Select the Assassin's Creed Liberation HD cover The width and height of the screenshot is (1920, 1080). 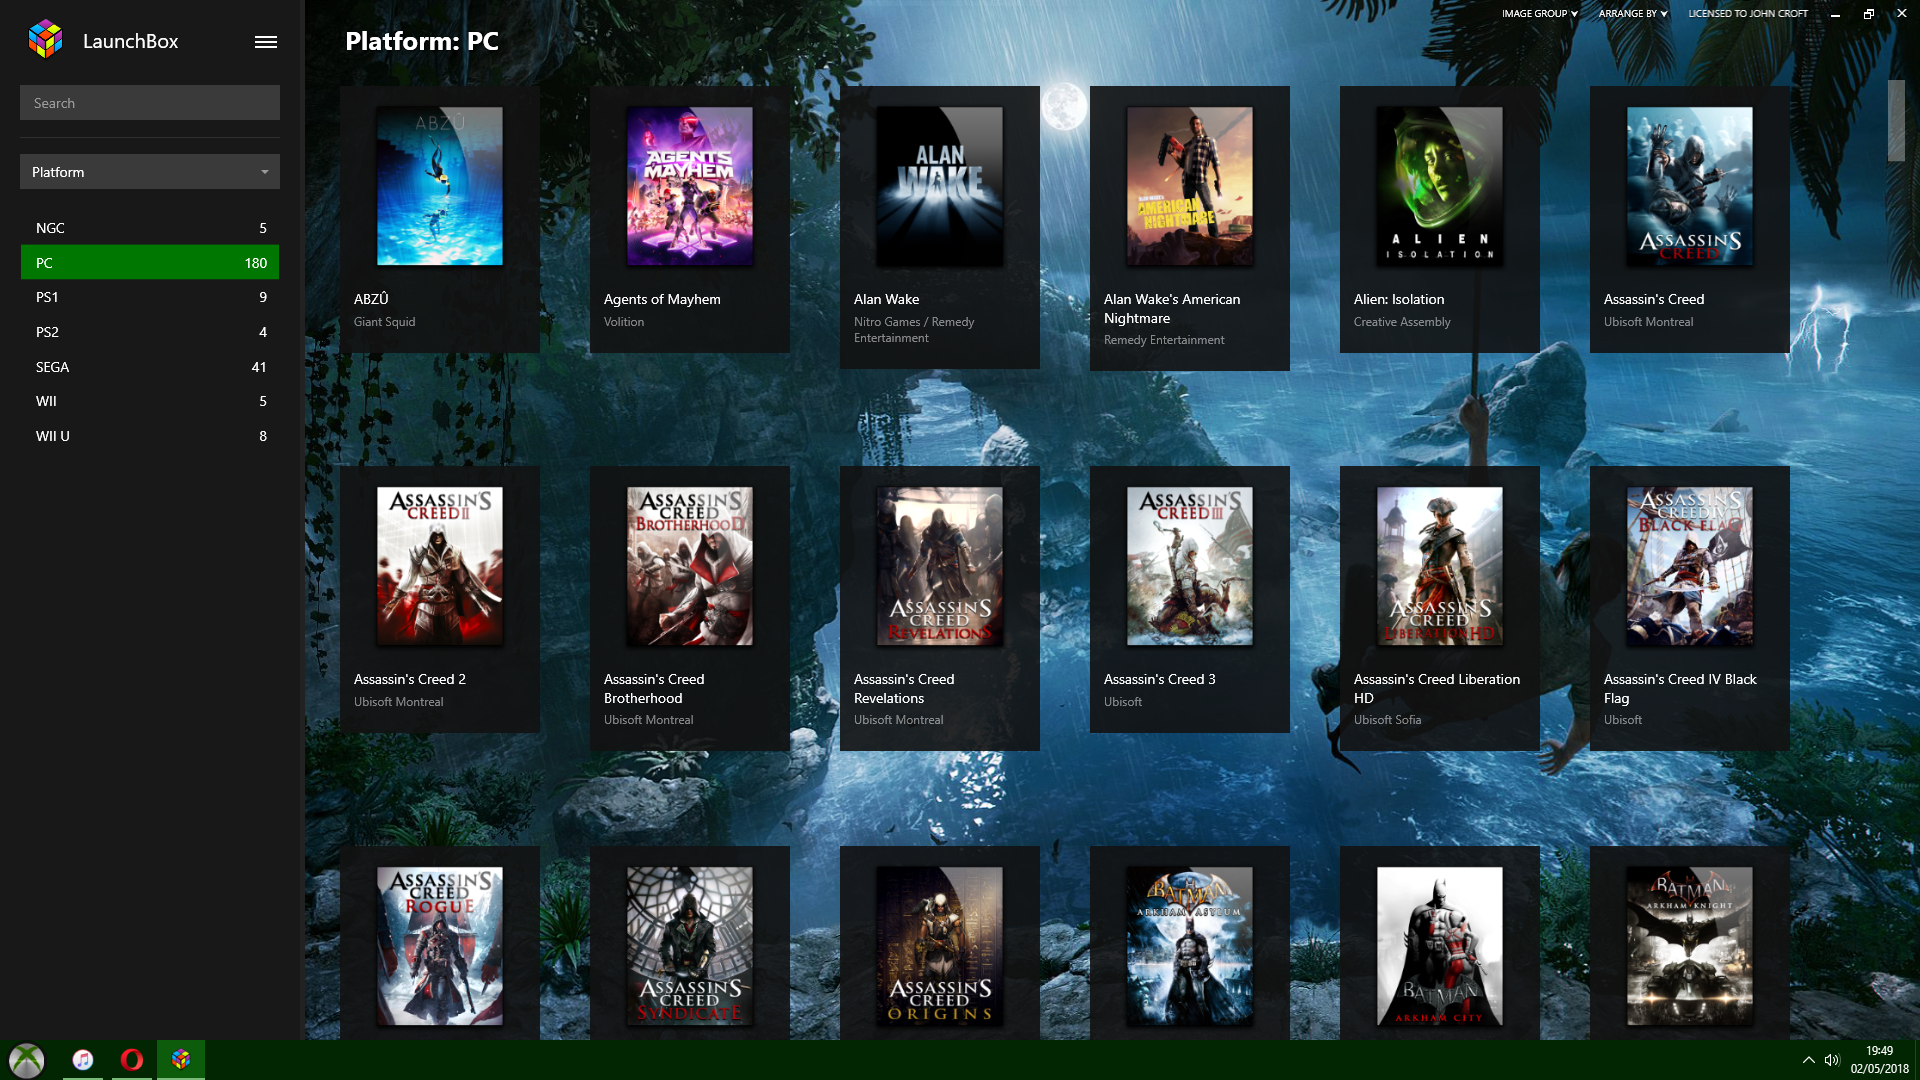coord(1440,566)
